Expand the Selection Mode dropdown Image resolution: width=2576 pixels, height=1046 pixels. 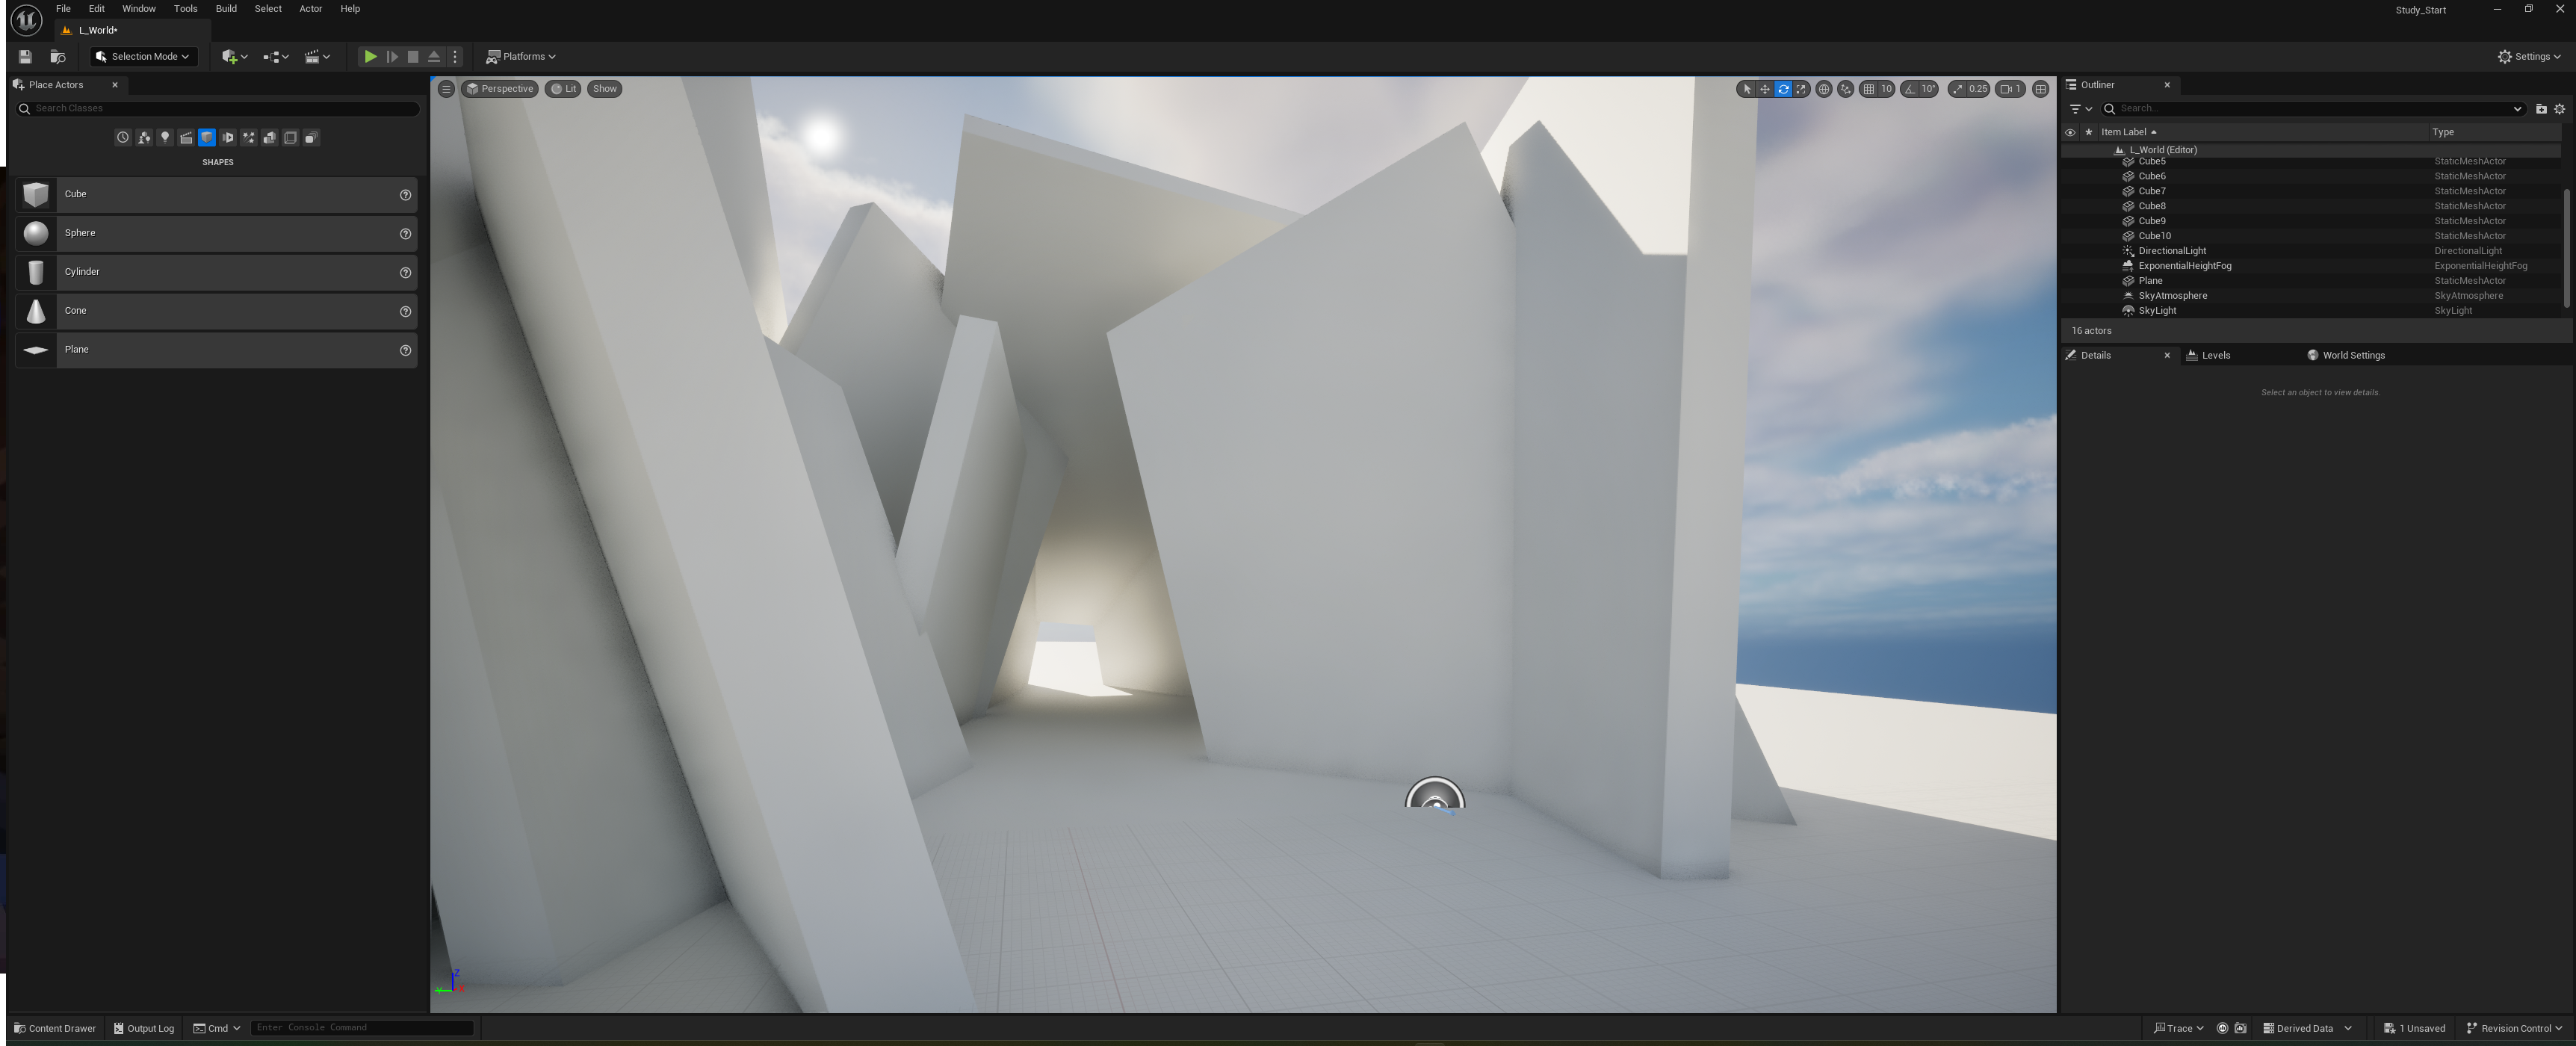pyautogui.click(x=143, y=57)
